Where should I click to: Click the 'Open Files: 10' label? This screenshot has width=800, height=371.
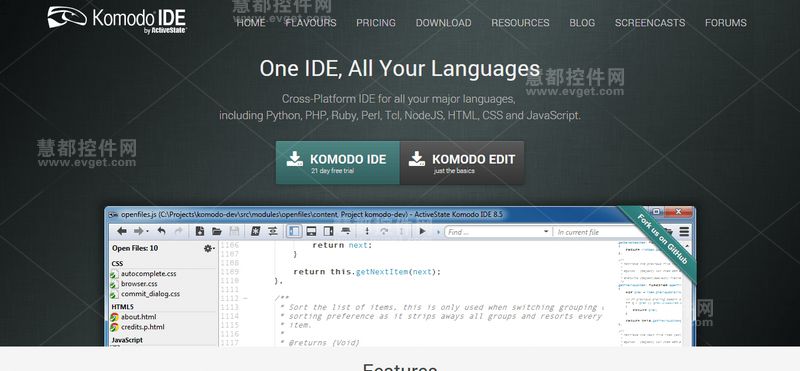(x=135, y=248)
